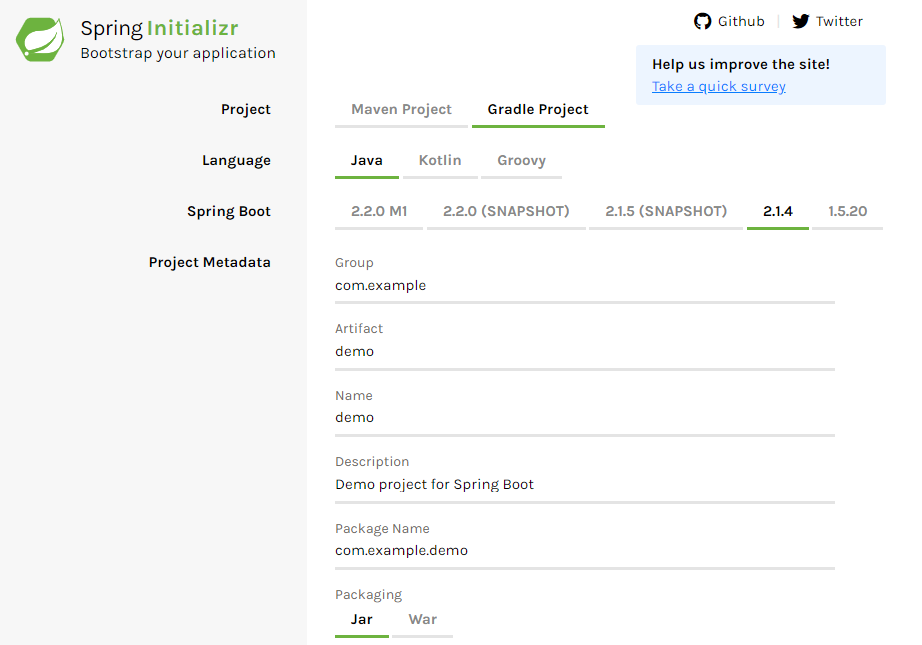Screen dimensions: 922x645
Task: Click the 'Group' field label
Action: coord(354,263)
